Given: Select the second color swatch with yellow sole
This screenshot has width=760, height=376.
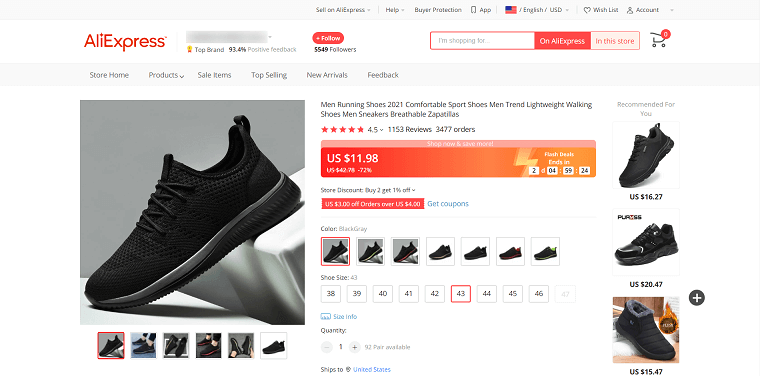Looking at the screenshot, I should tap(371, 251).
